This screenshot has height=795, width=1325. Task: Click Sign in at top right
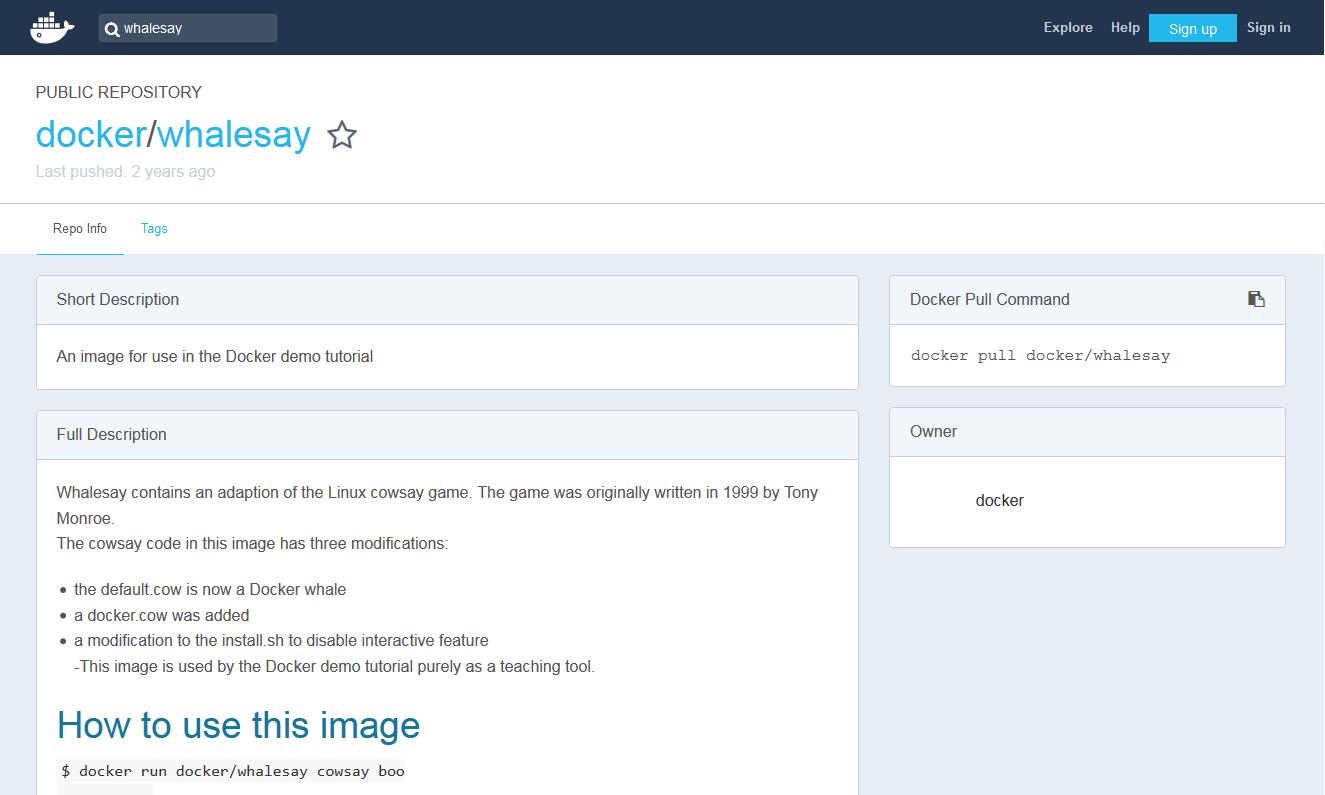point(1268,28)
